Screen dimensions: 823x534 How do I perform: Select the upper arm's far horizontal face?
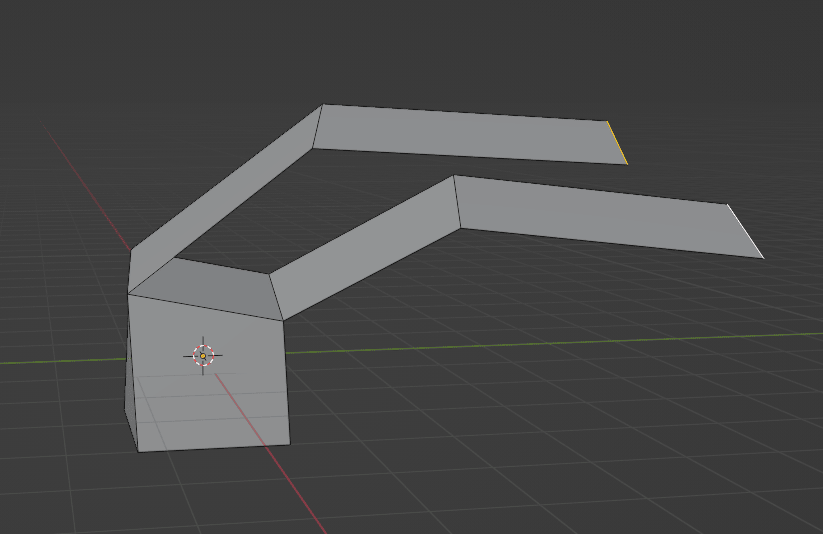tap(470, 133)
